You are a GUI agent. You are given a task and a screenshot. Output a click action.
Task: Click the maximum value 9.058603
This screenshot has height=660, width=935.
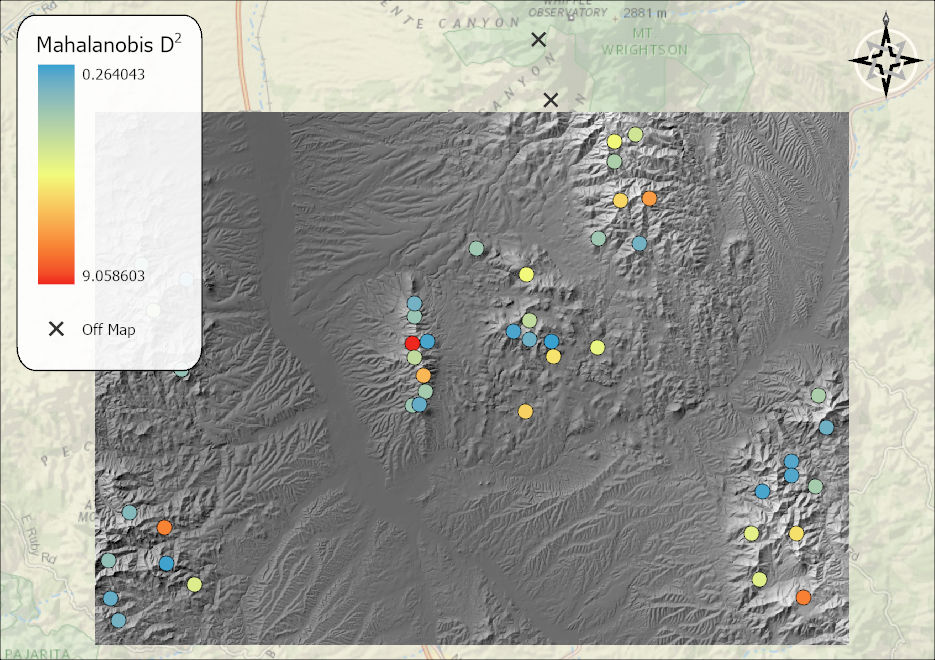pos(113,275)
